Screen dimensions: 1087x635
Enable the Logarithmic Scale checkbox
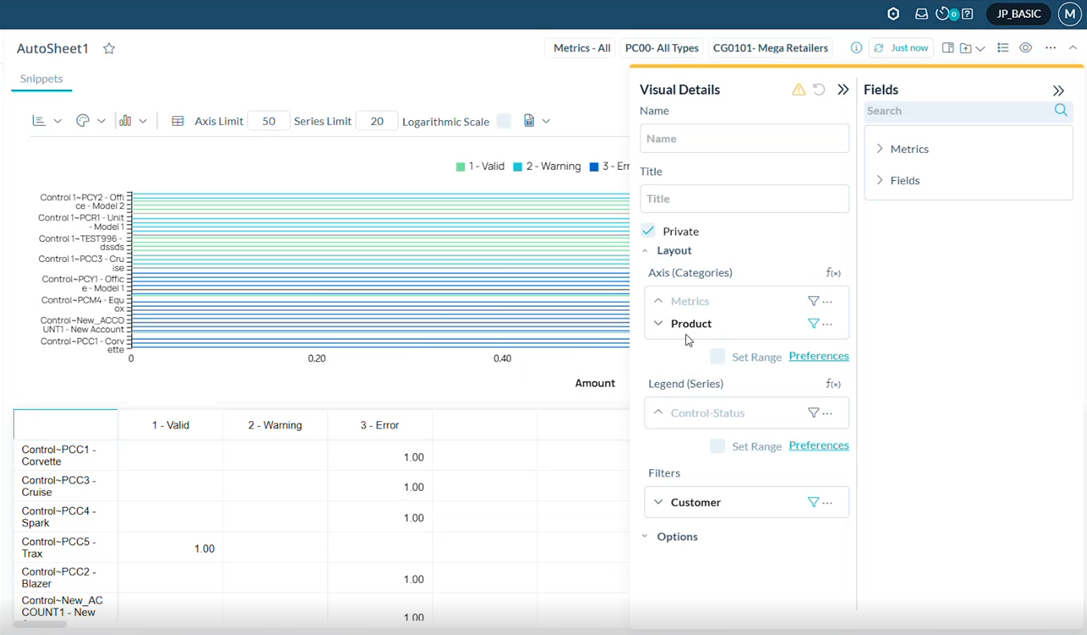[x=503, y=121]
